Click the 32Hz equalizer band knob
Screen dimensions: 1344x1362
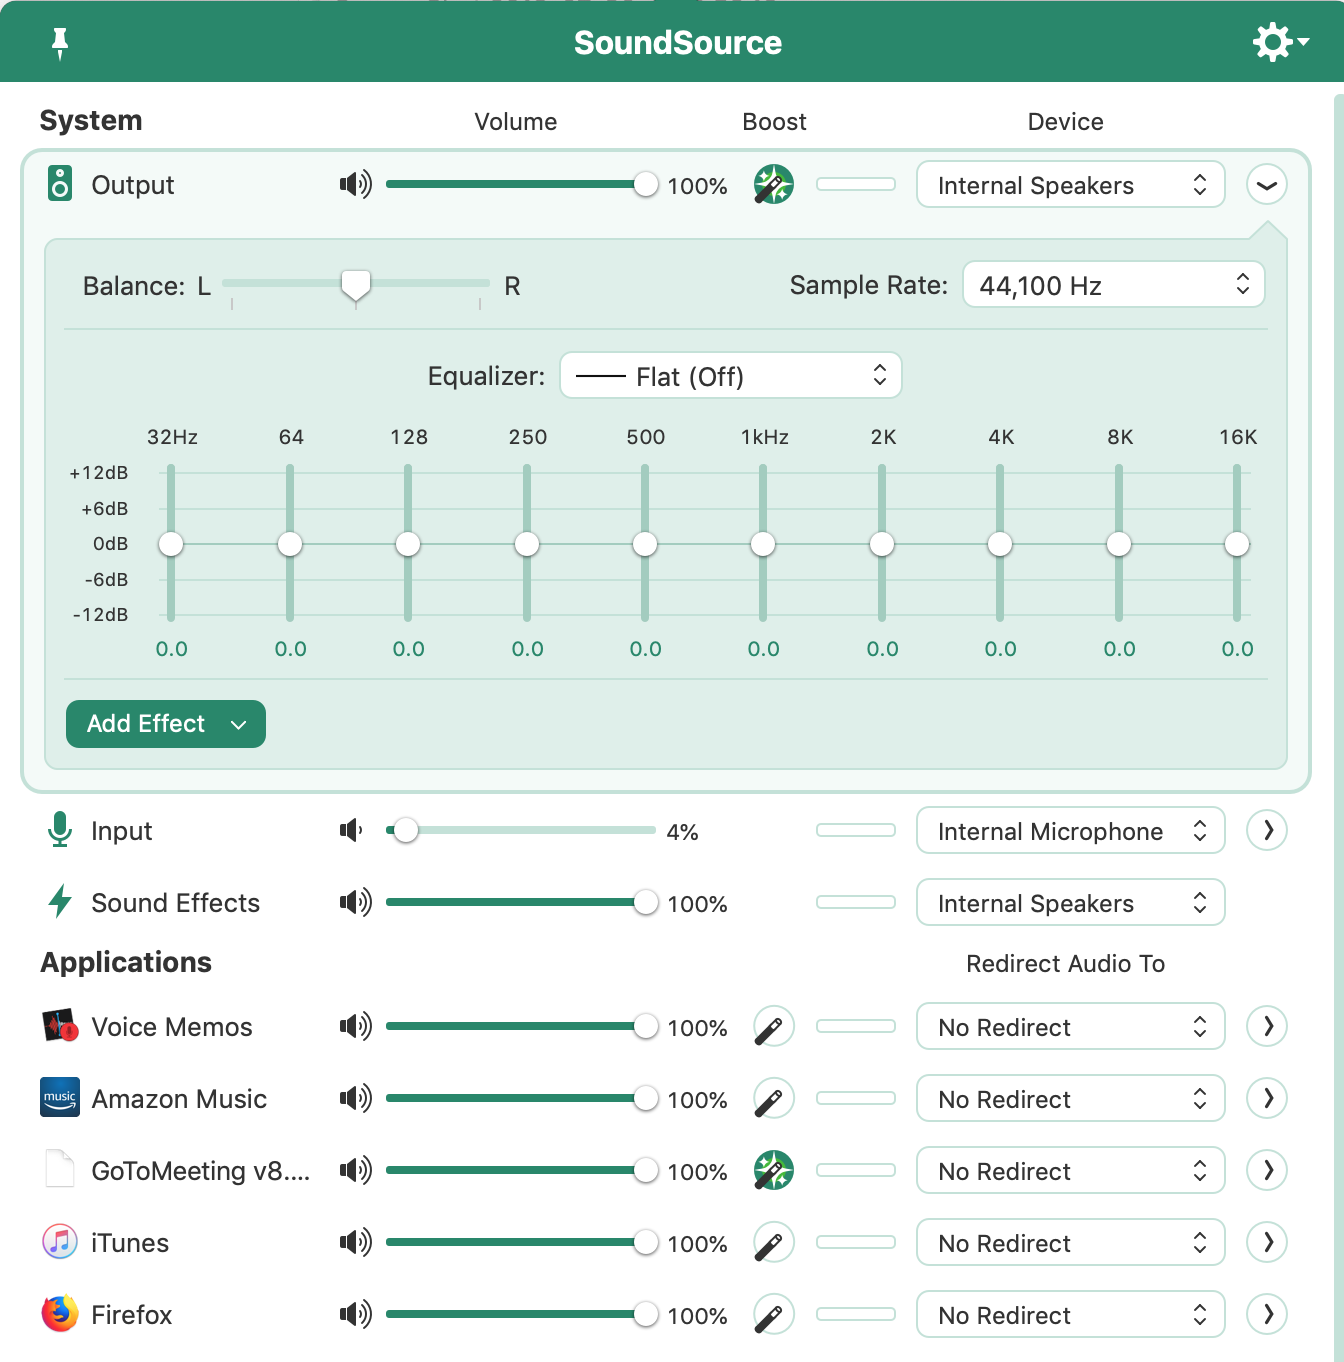click(171, 544)
